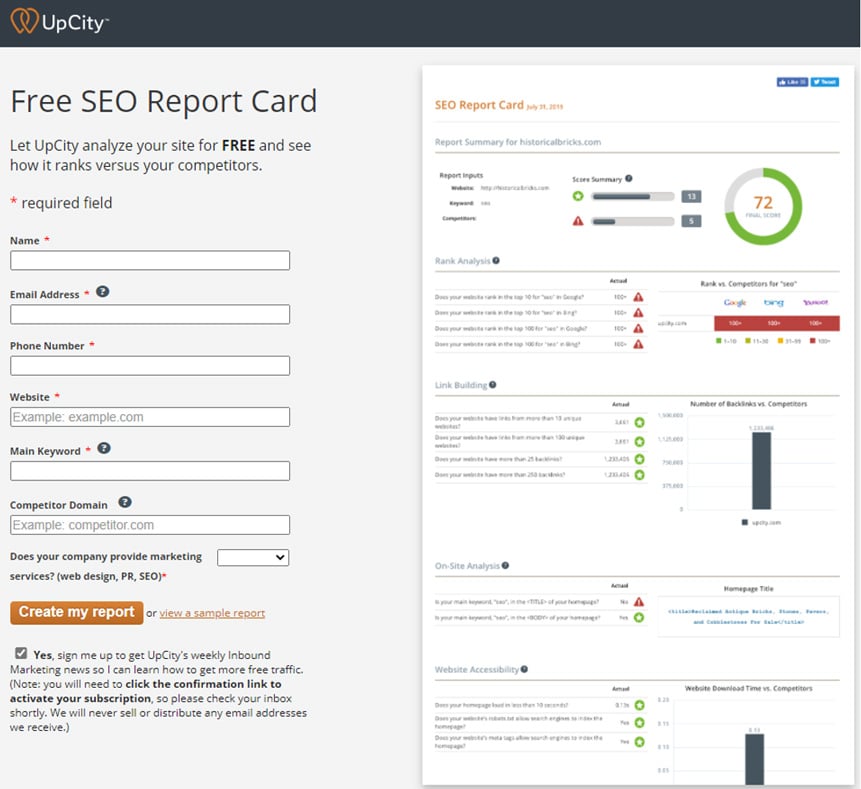The width and height of the screenshot is (861, 789).
Task: Click the green star icon in Score Summary
Action: (578, 196)
